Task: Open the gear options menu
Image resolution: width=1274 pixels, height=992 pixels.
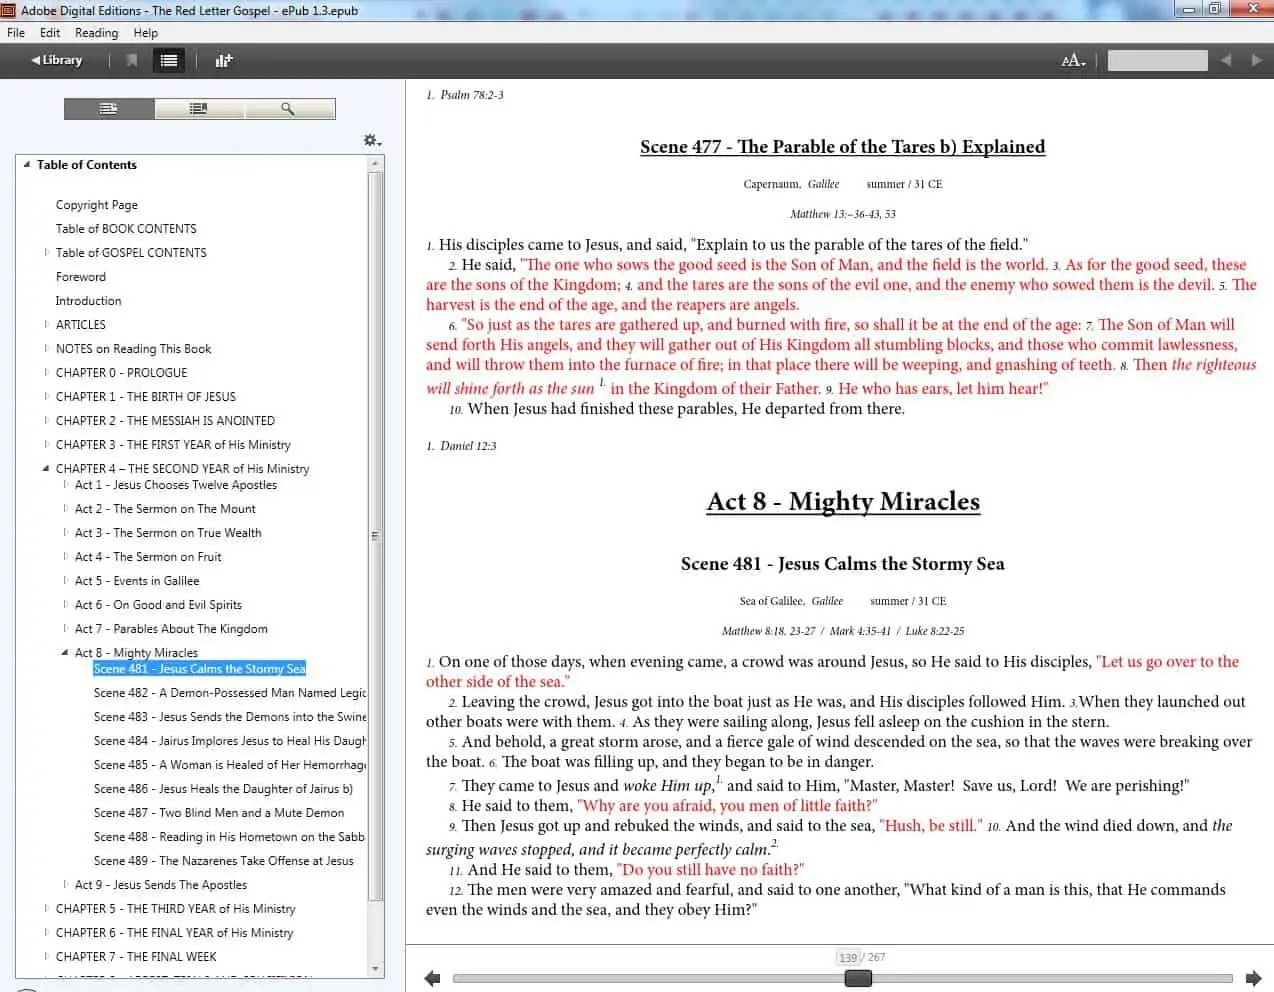Action: pyautogui.click(x=372, y=141)
